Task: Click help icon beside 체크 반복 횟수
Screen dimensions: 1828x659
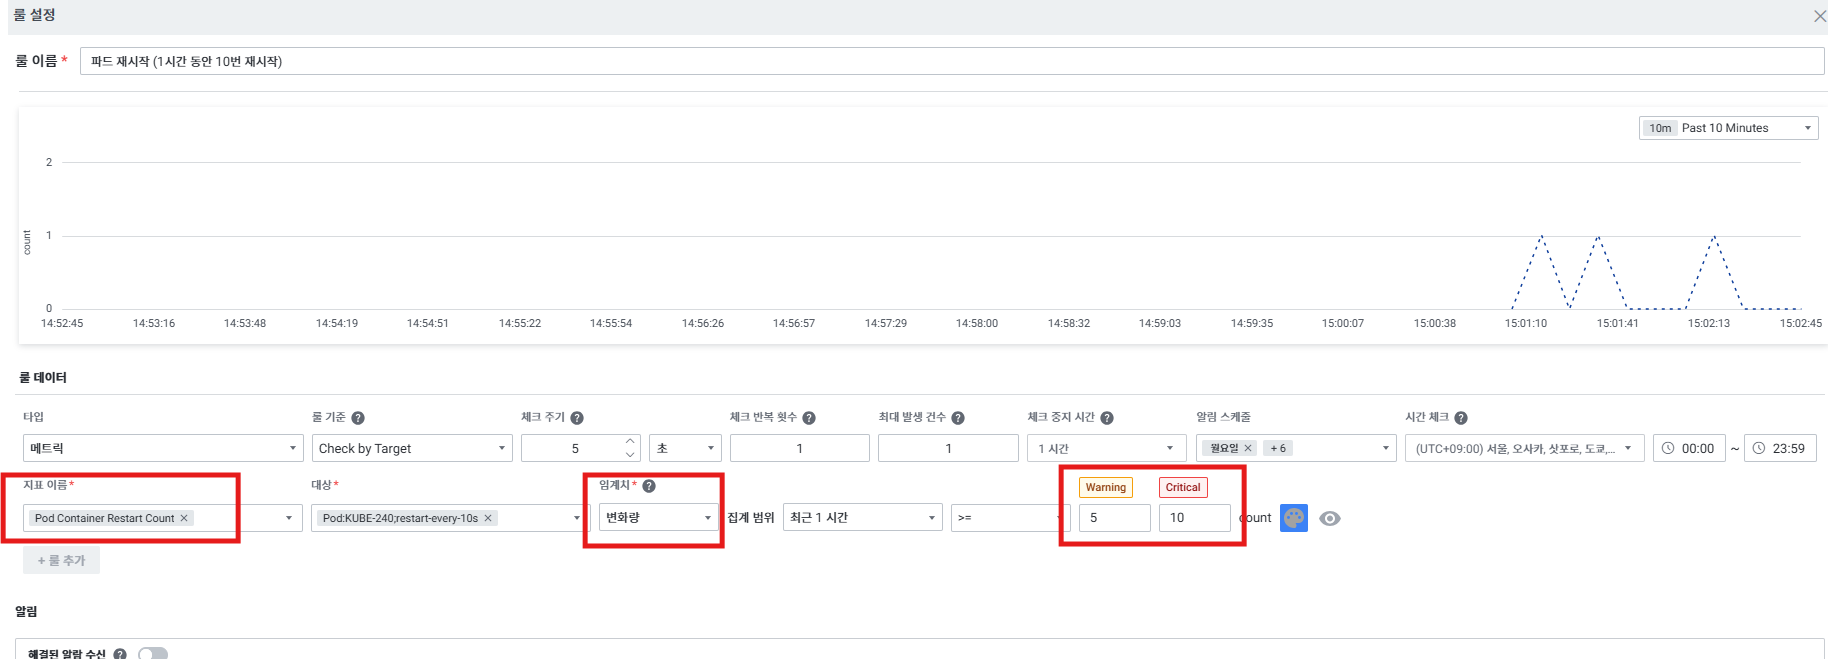Action: (809, 418)
